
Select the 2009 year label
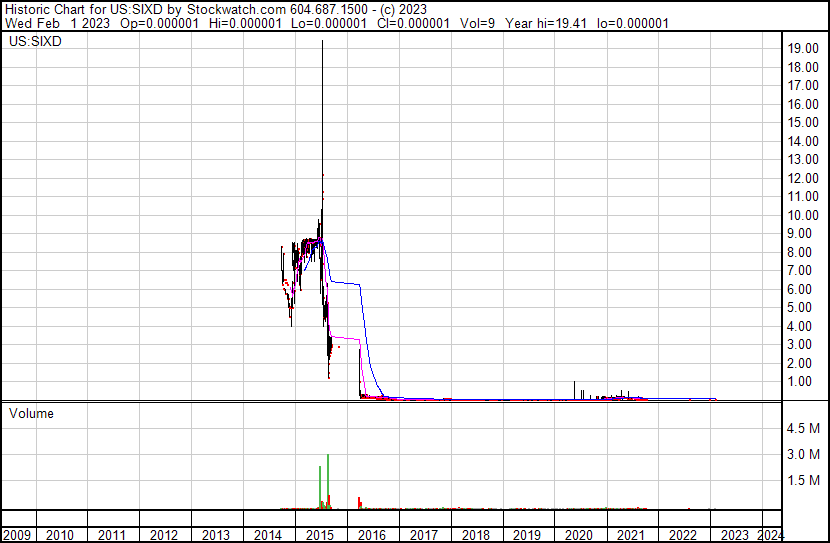click(16, 535)
